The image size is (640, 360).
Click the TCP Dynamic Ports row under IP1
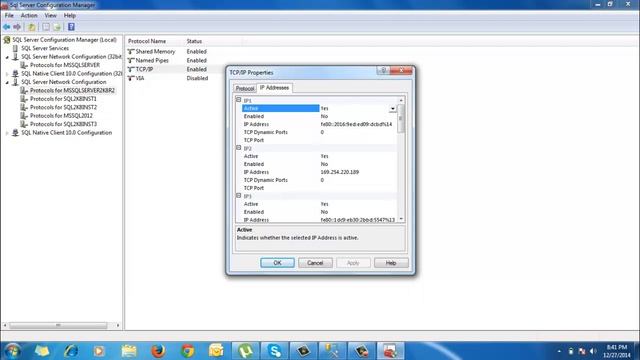[x=320, y=132]
